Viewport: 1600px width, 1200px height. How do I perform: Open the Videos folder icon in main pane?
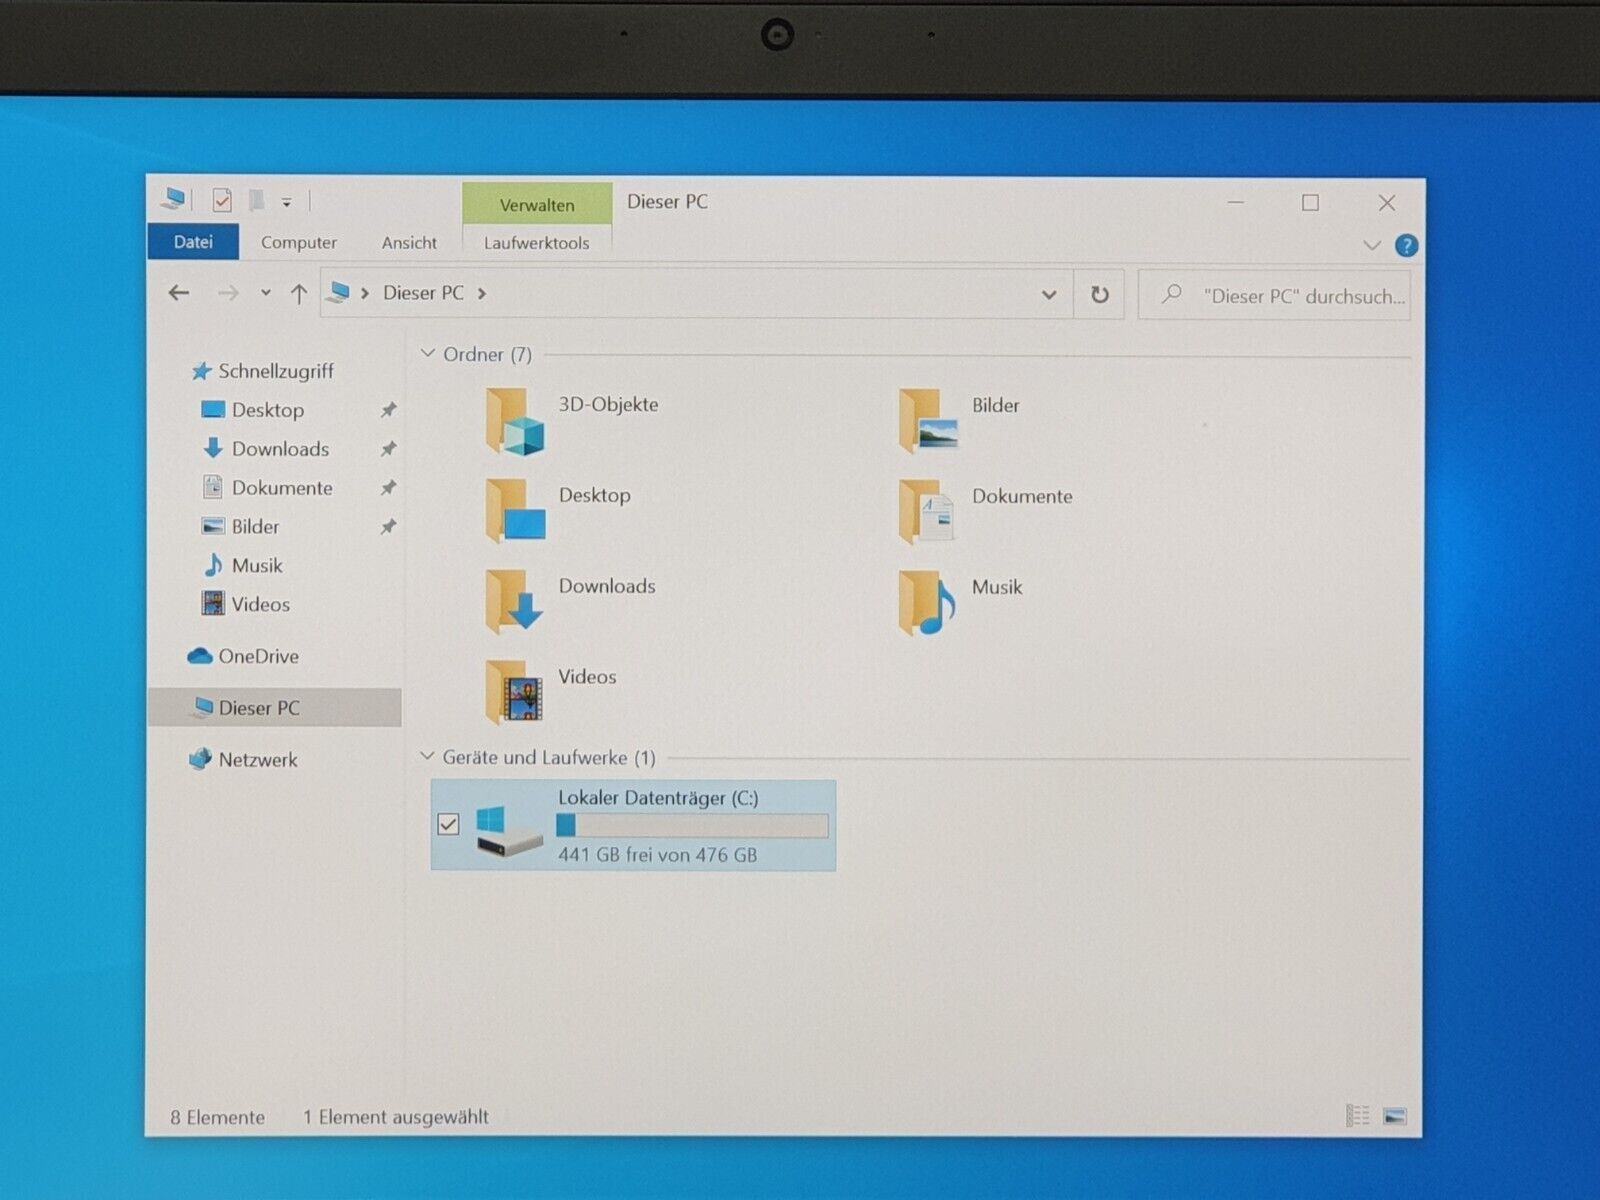coord(514,692)
